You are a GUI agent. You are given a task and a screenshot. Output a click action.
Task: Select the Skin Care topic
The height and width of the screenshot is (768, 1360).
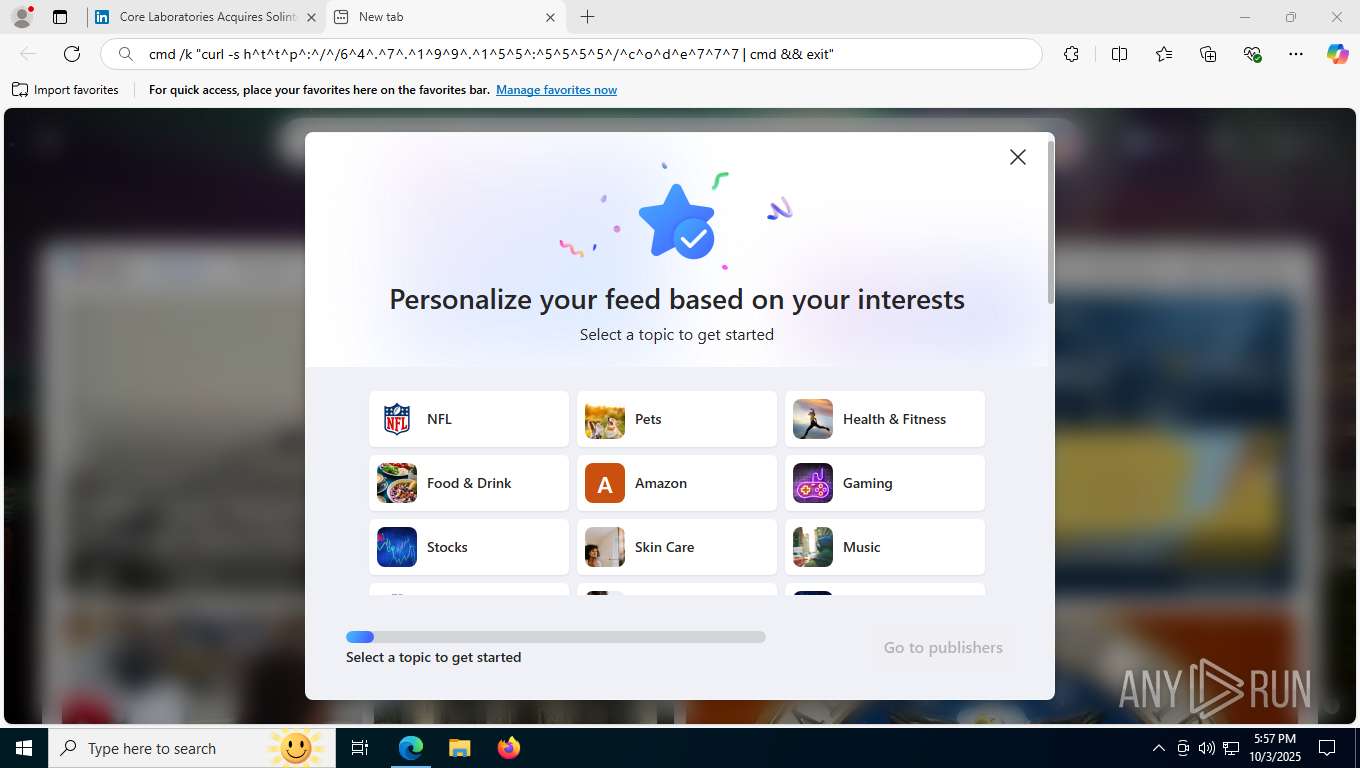[x=677, y=547]
